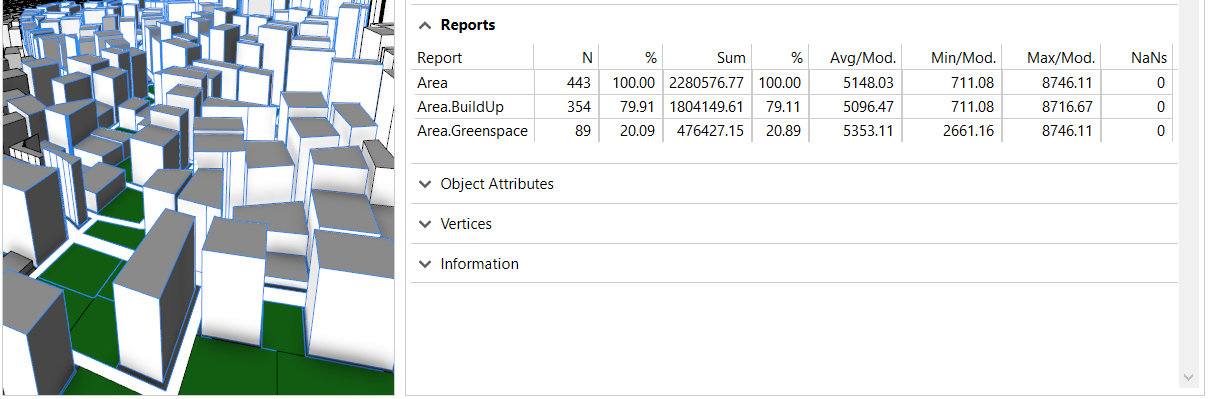Sort by the Avg/Mod. column header
The width and height of the screenshot is (1210, 399).
click(x=864, y=57)
